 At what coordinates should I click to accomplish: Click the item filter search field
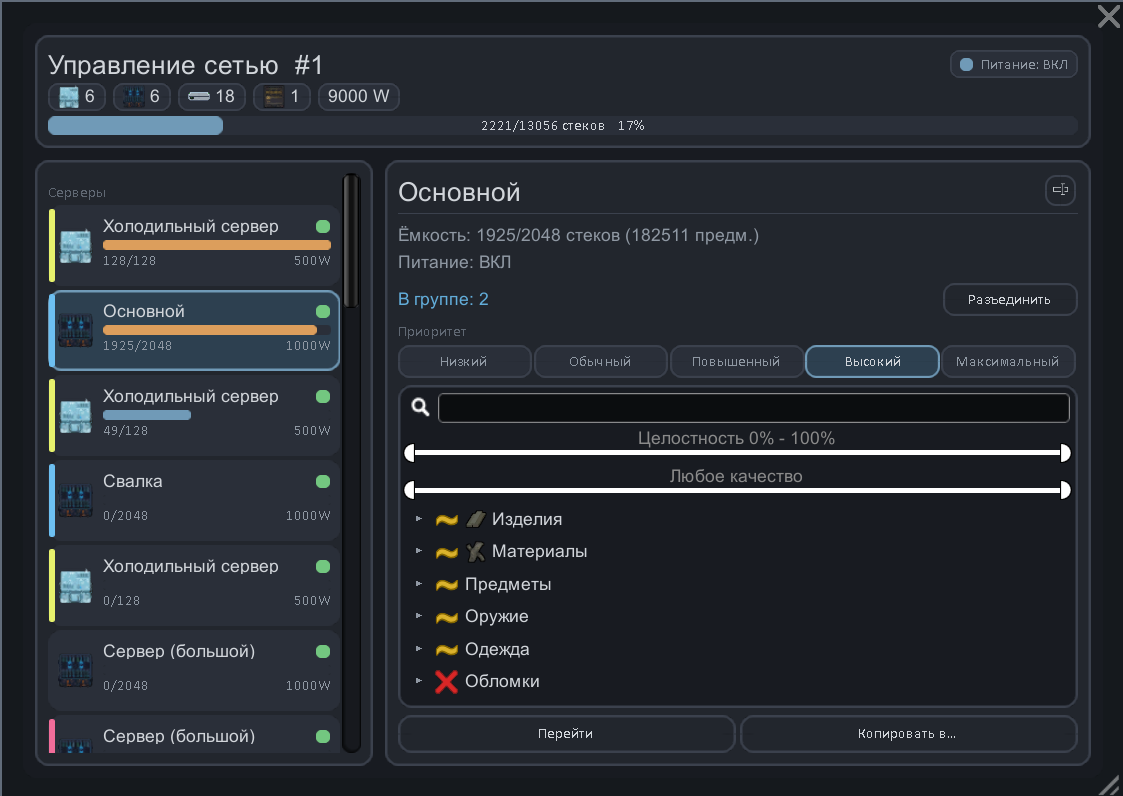(x=753, y=408)
